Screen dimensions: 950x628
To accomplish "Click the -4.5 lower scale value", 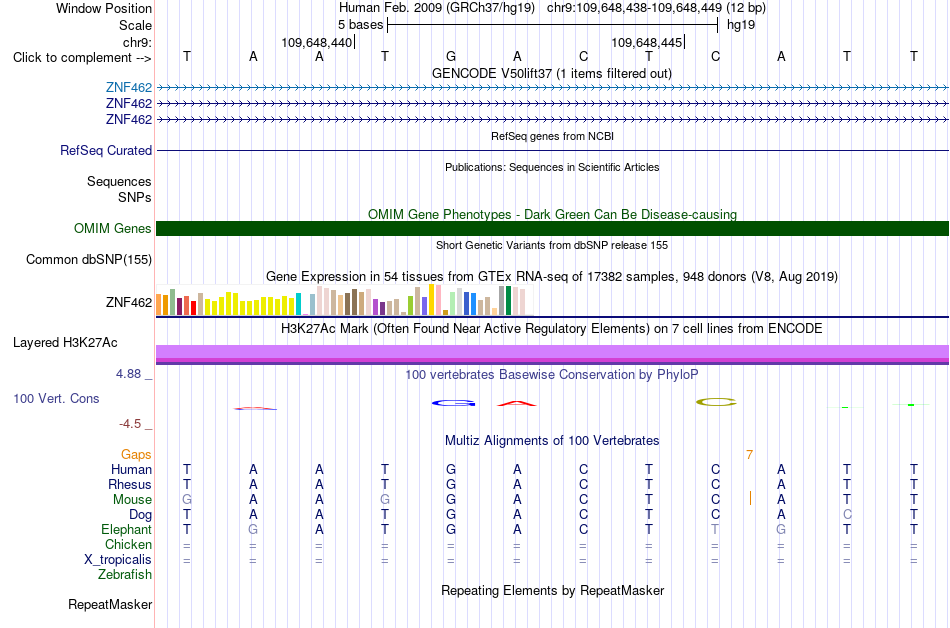I will pyautogui.click(x=130, y=423).
